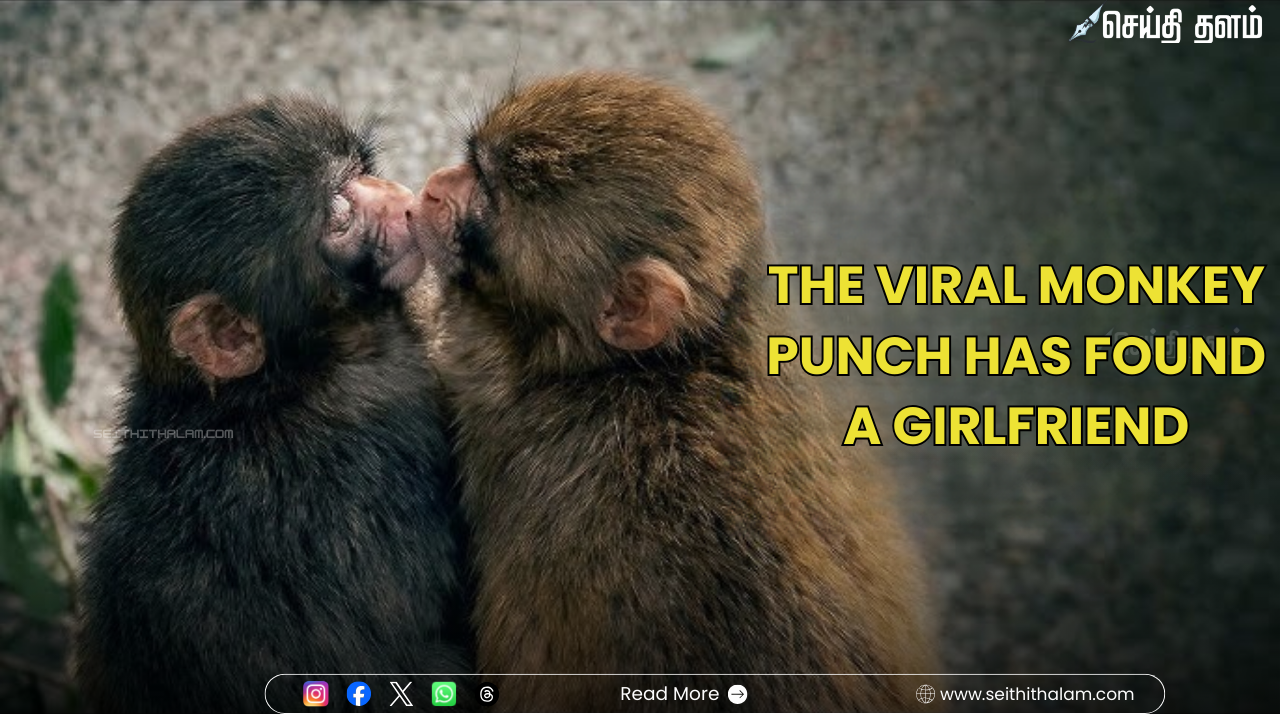Click the faint seithithalam.com watermark
This screenshot has height=714, width=1280.
pos(163,434)
